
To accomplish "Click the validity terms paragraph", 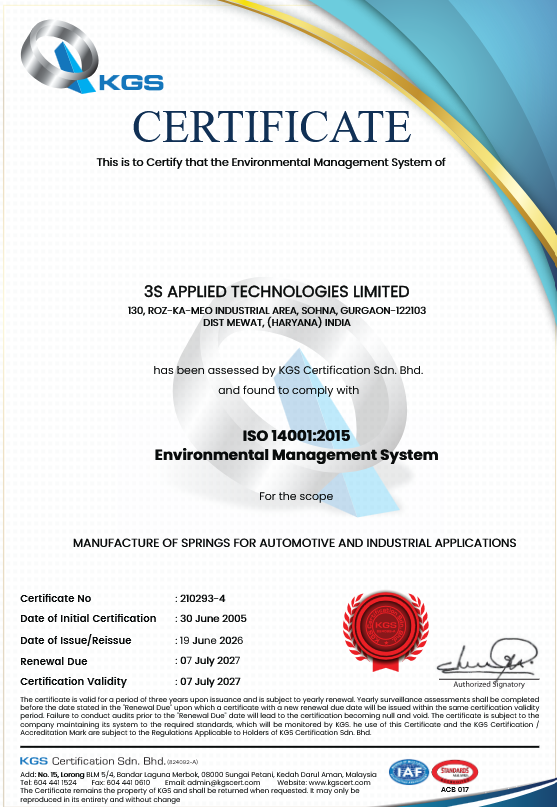I will [280, 716].
